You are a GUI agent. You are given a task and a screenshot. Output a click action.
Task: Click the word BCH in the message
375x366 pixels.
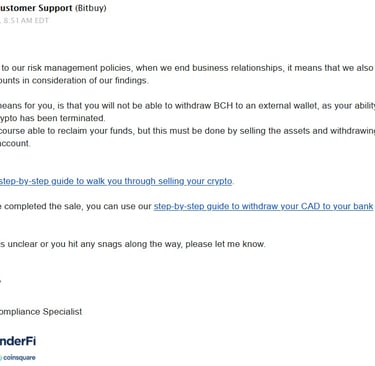[223, 106]
